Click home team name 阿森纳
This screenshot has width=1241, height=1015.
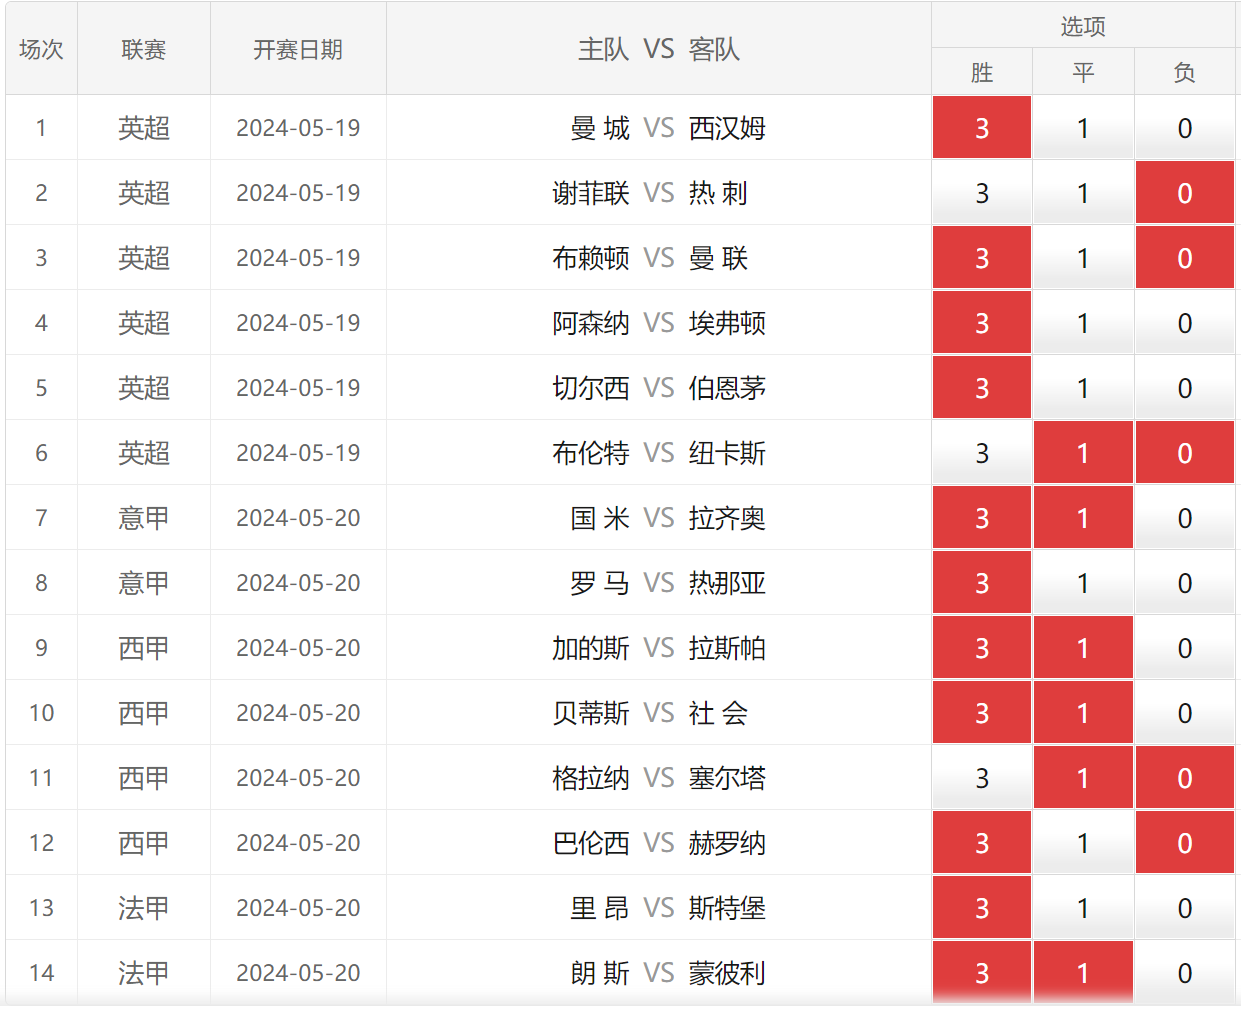point(591,323)
